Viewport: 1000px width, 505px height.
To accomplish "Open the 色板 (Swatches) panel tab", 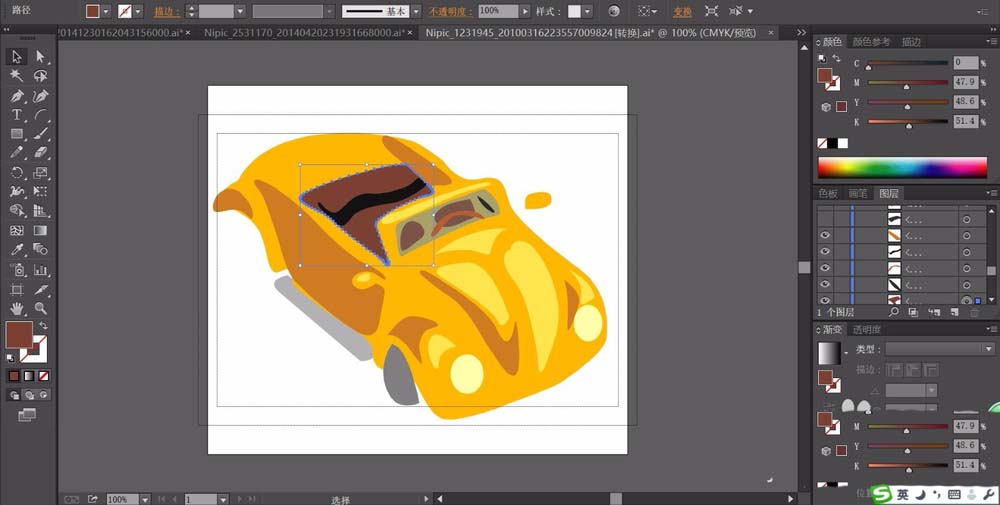I will pyautogui.click(x=828, y=193).
